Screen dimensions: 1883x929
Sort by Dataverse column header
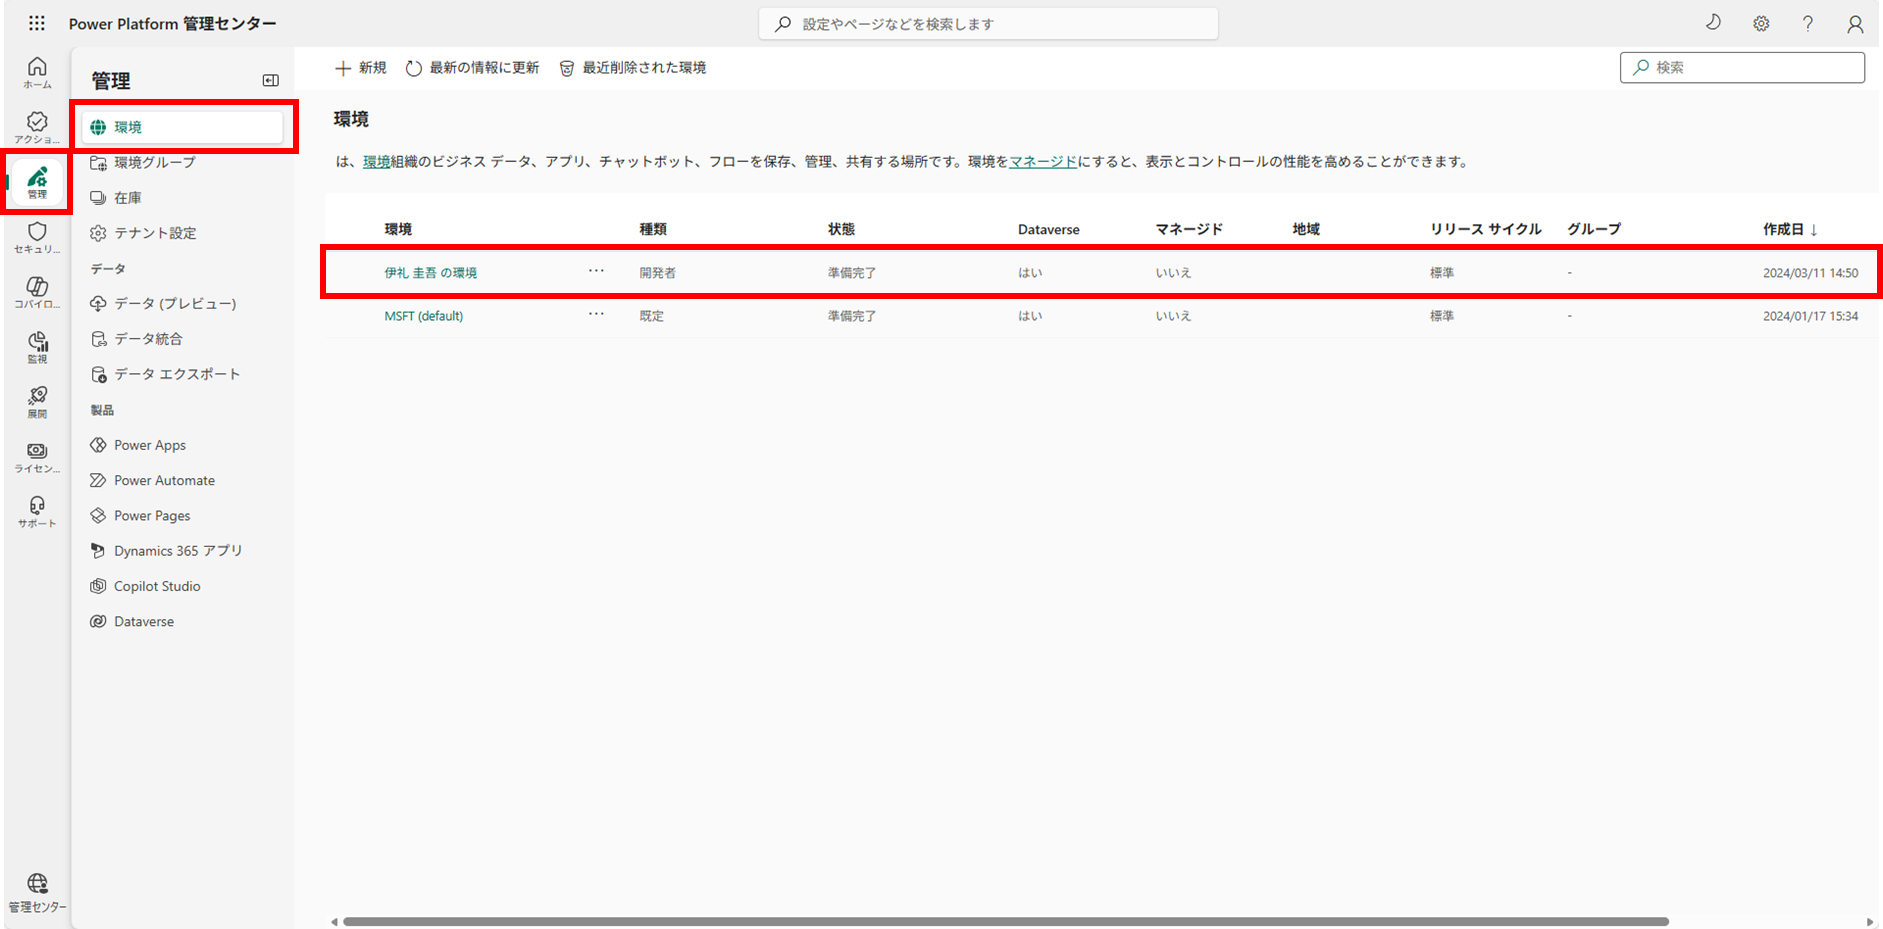(x=1049, y=229)
